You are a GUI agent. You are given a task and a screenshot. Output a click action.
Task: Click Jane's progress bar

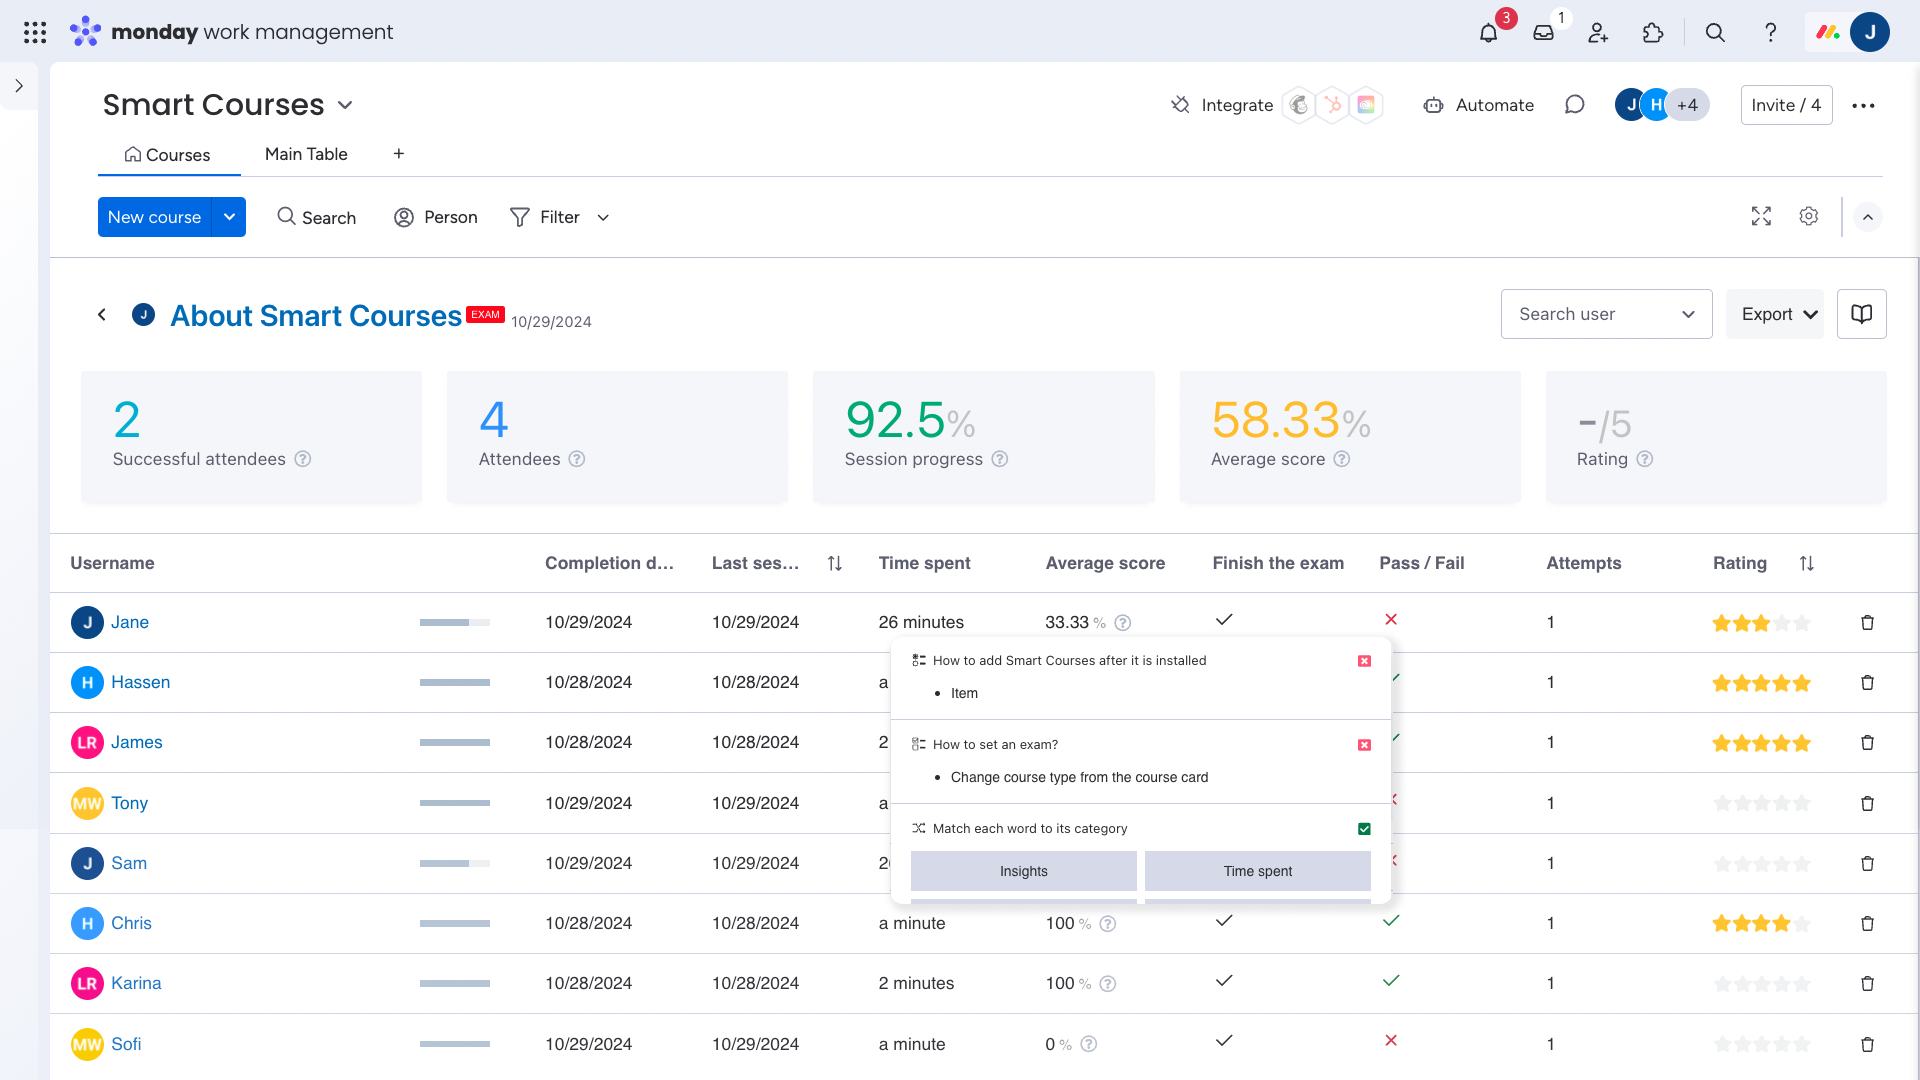[x=455, y=623]
